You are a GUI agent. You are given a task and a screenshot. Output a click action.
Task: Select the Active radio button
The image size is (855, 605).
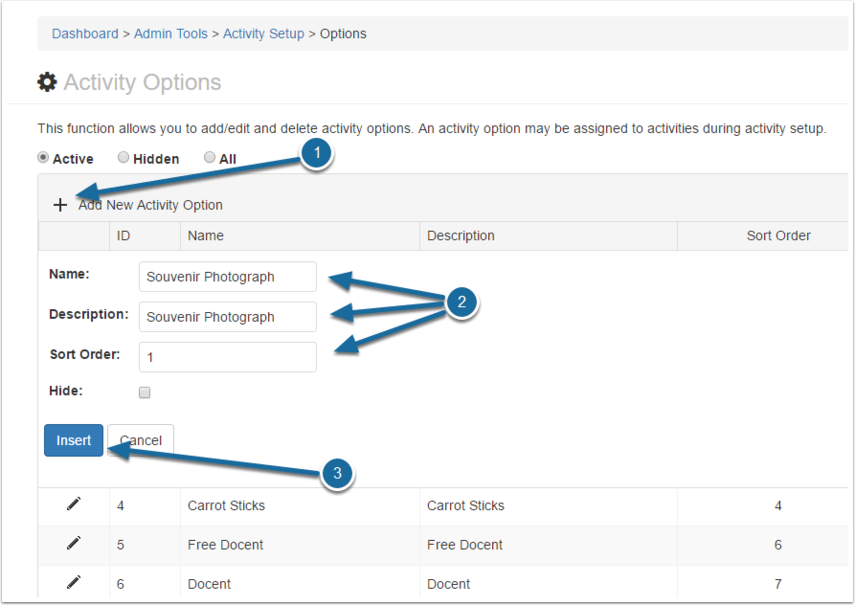pos(43,158)
